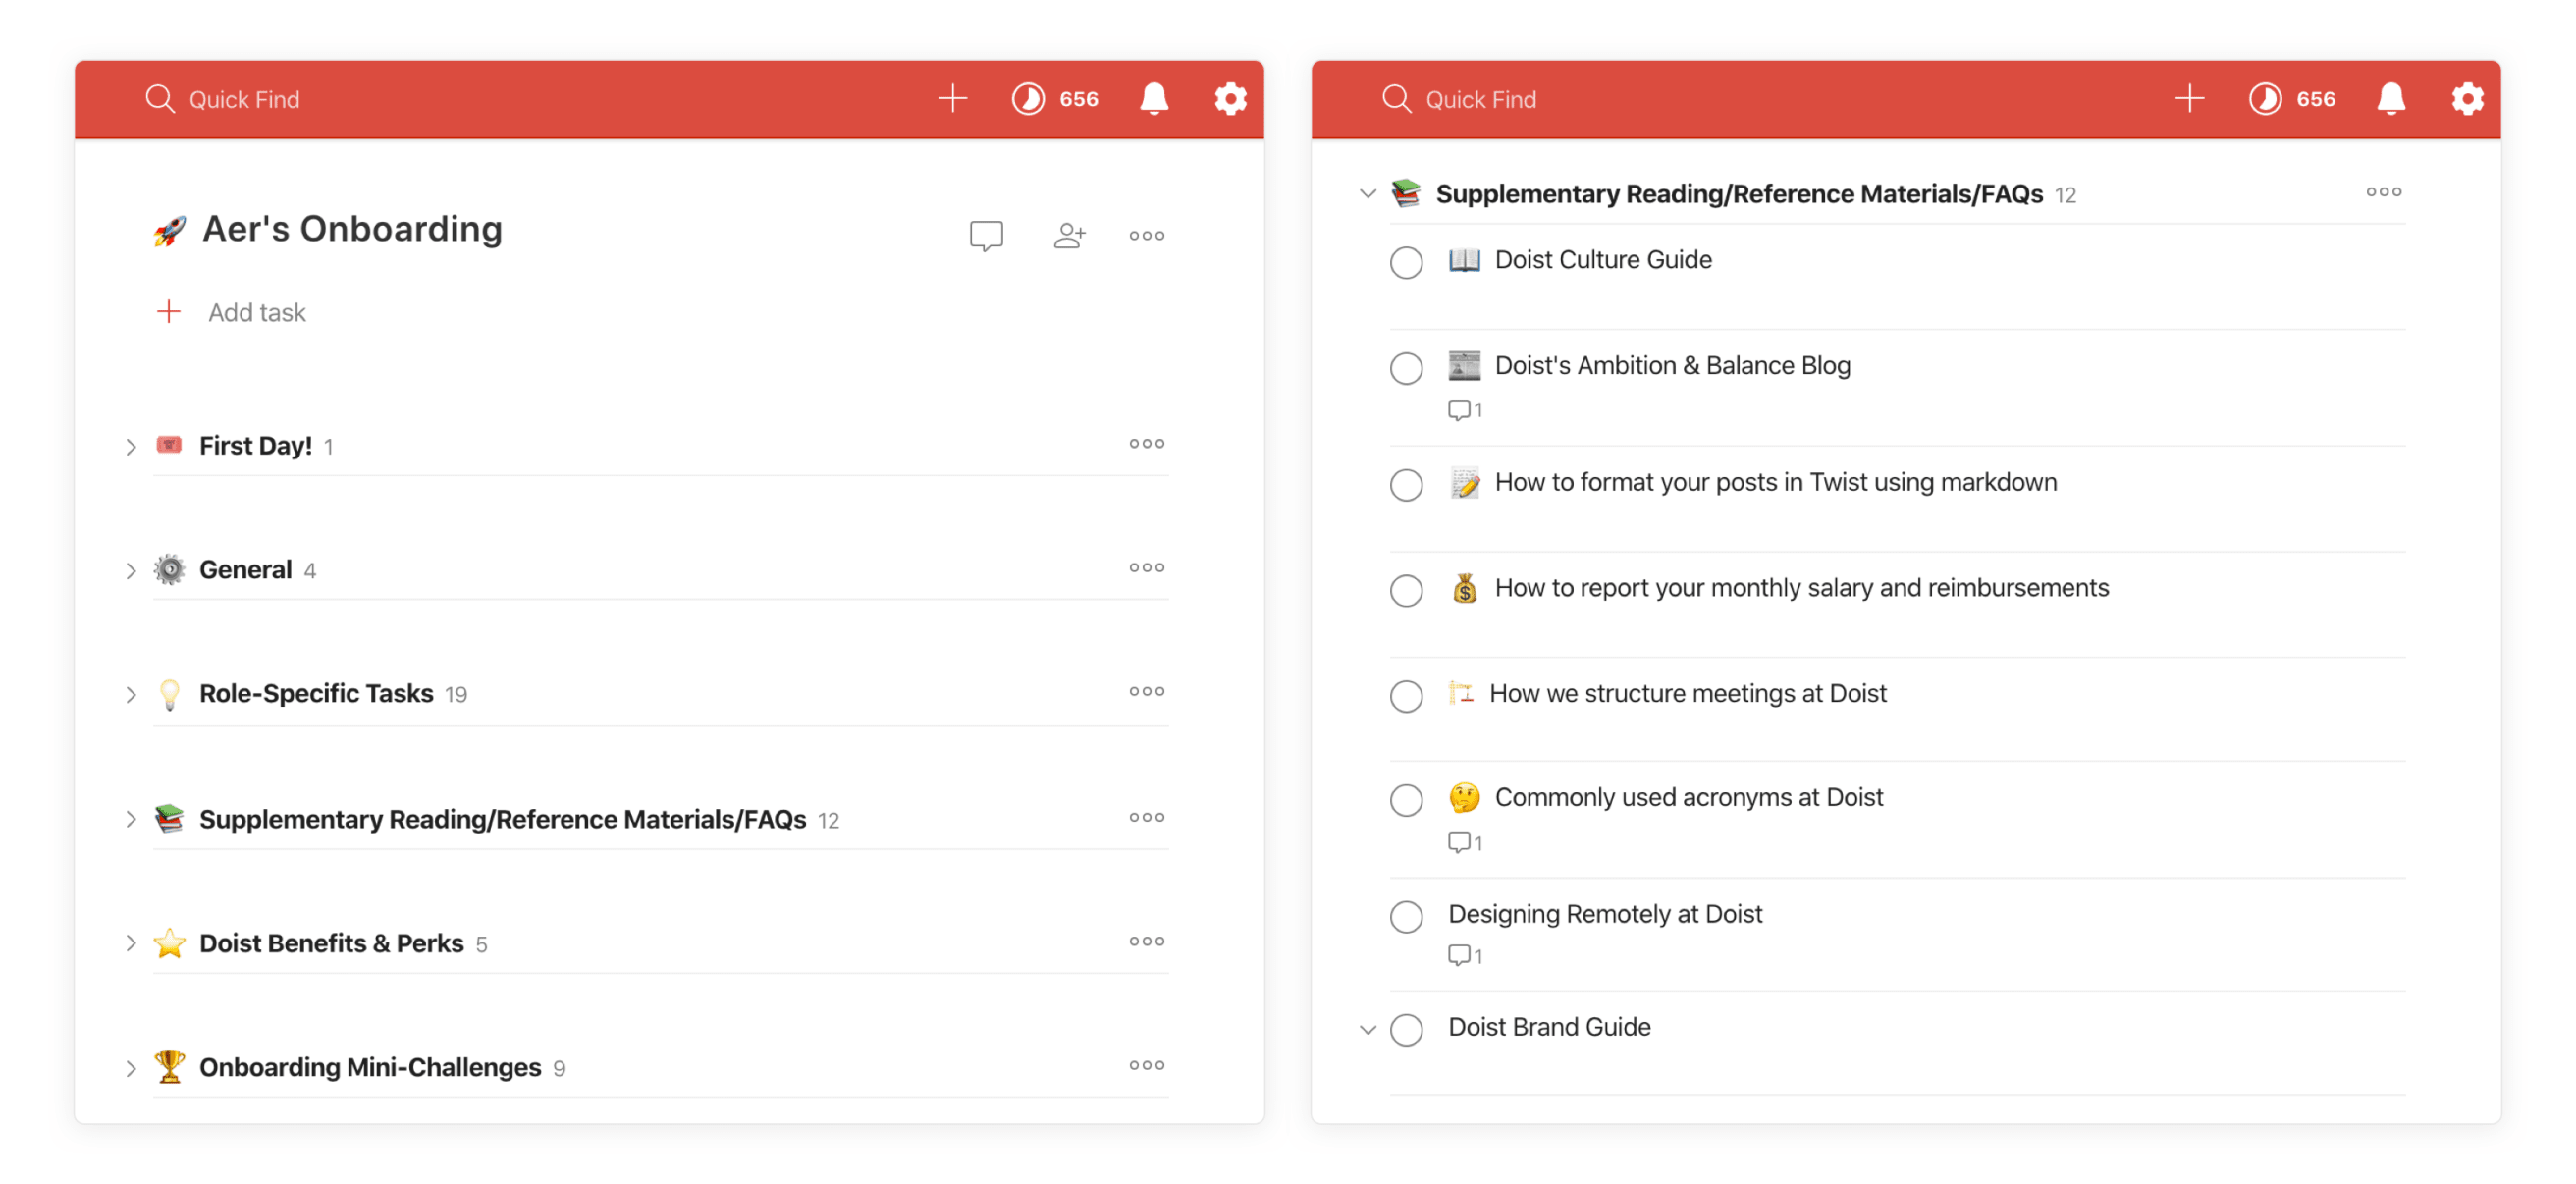
Task: Expand the First Day! section
Action: (131, 446)
